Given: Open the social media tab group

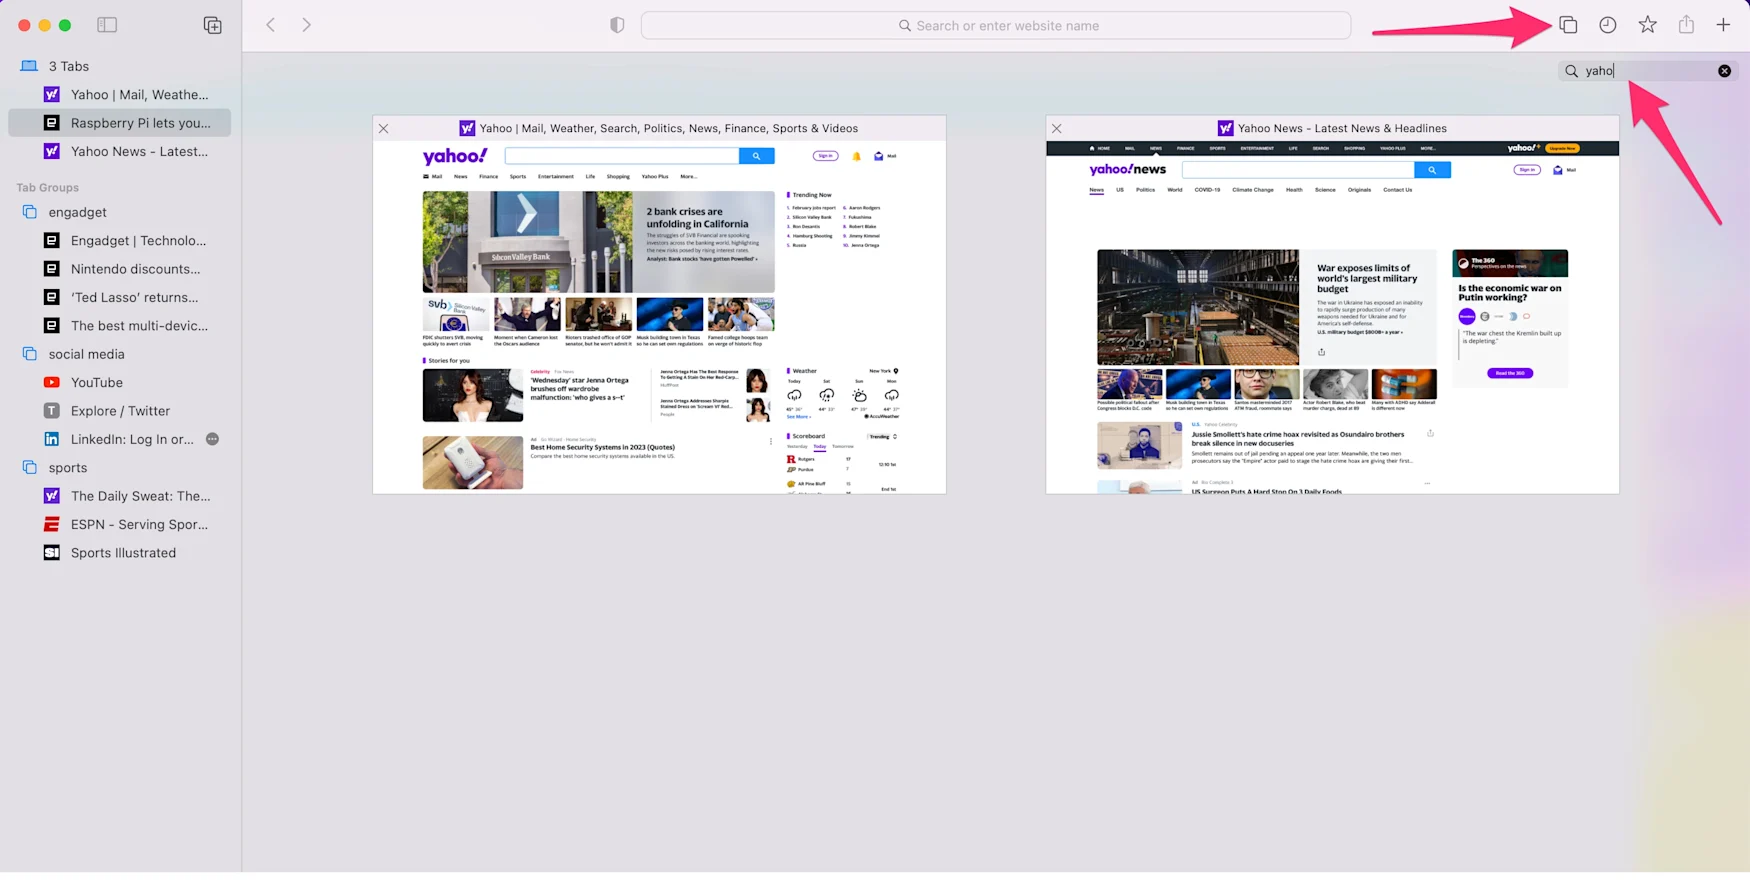Looking at the screenshot, I should (x=87, y=354).
